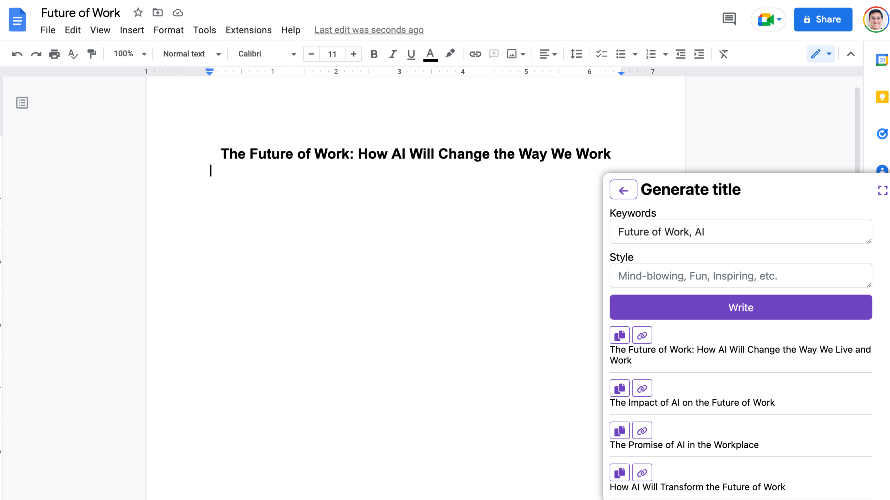This screenshot has height=500, width=890.
Task: Star the Future of Work document
Action: tap(138, 12)
